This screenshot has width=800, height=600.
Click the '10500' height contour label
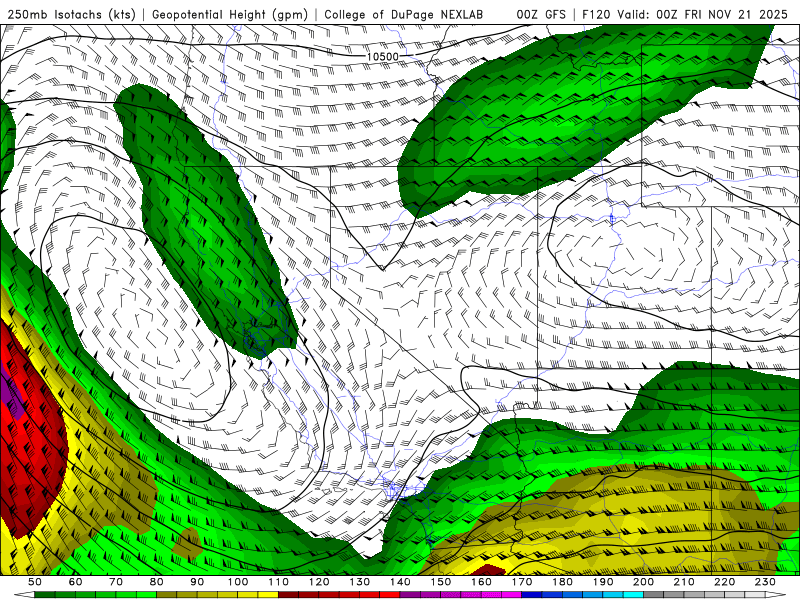pyautogui.click(x=383, y=56)
